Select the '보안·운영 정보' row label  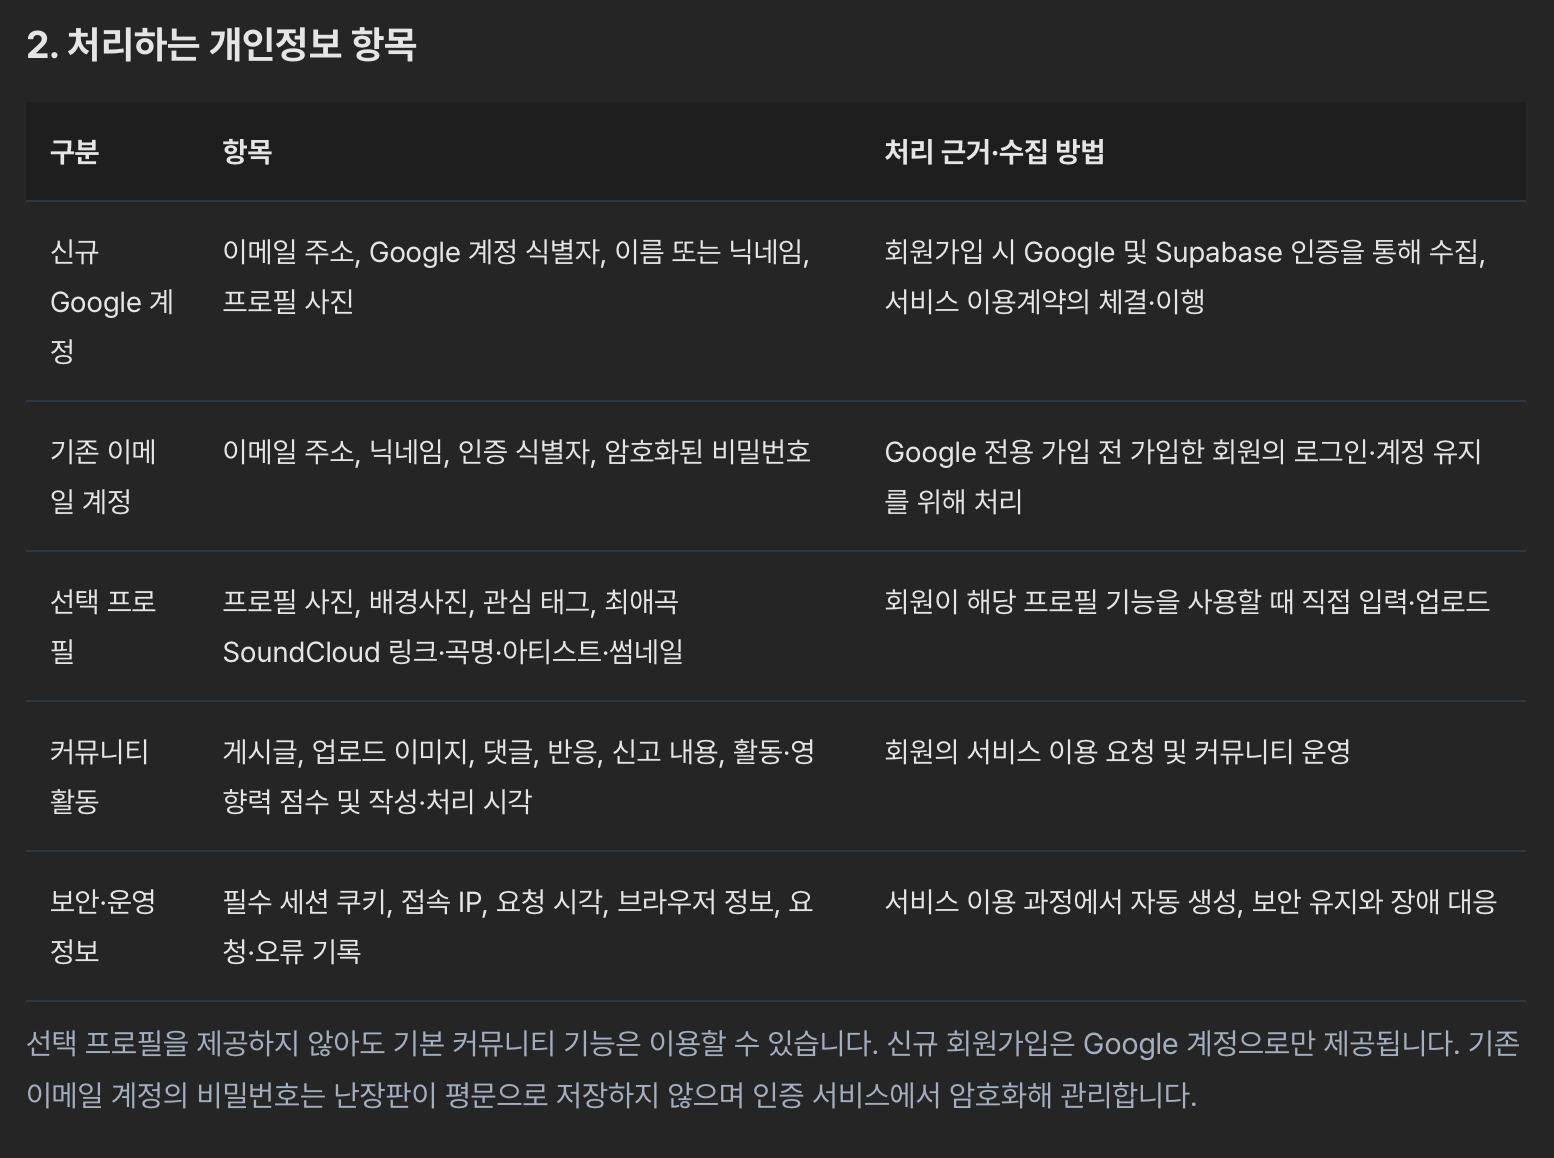tap(103, 926)
